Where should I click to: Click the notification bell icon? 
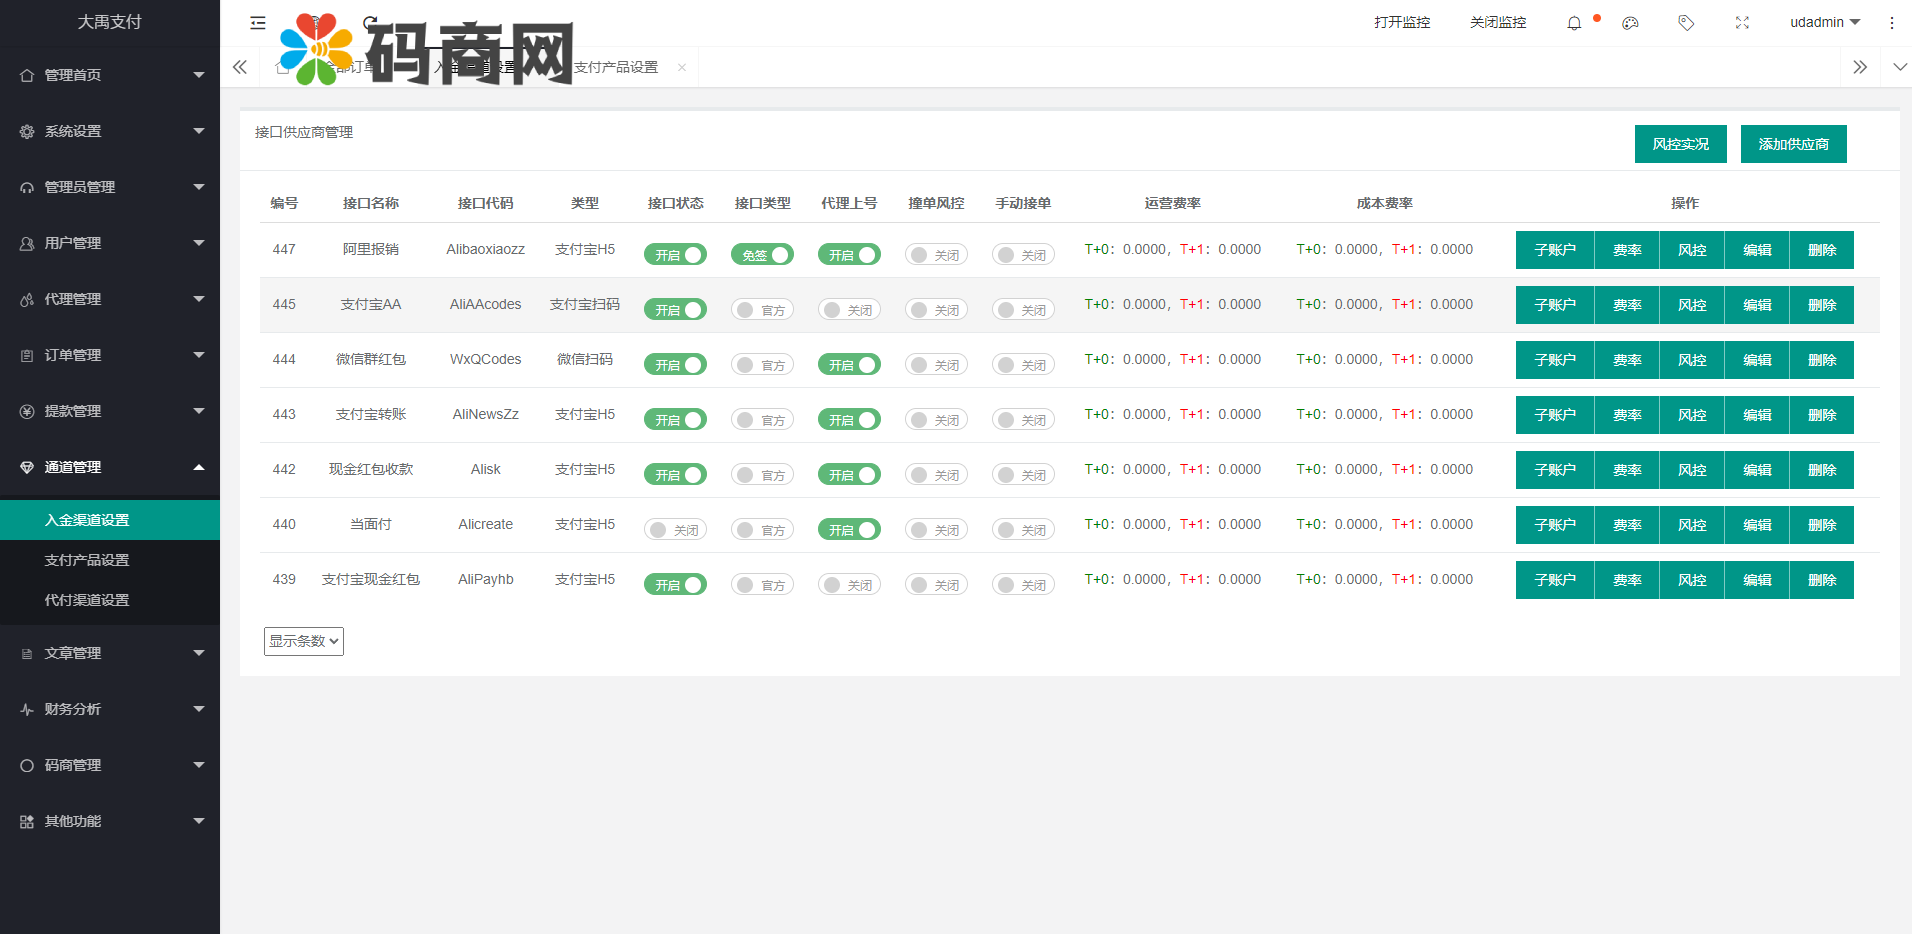(x=1574, y=23)
